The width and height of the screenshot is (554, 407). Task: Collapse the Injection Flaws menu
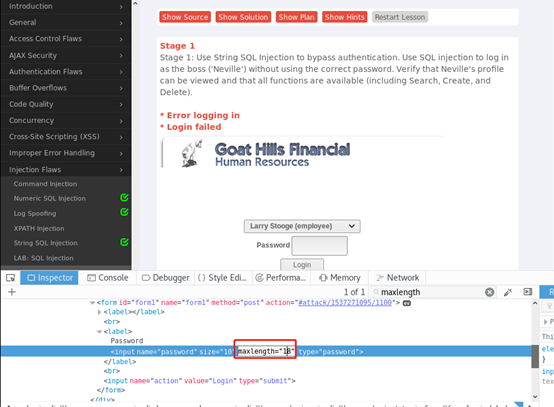66,170
